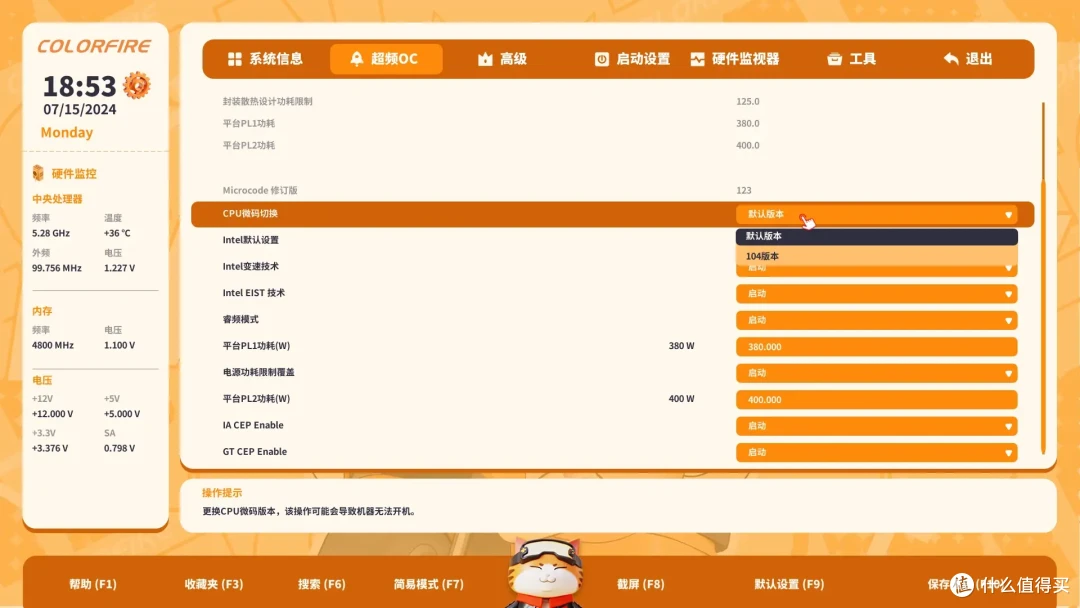Viewport: 1080px width, 608px height.
Task: Open the 睿频模式 dropdown
Action: pos(876,320)
